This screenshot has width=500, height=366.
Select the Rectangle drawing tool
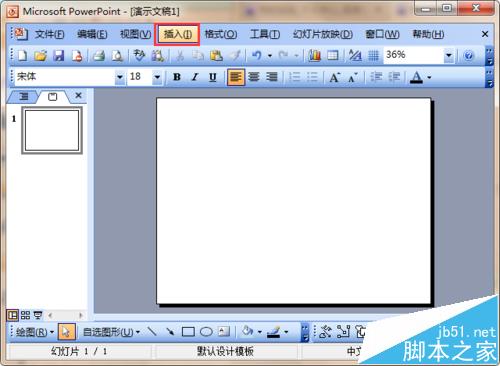tap(188, 332)
